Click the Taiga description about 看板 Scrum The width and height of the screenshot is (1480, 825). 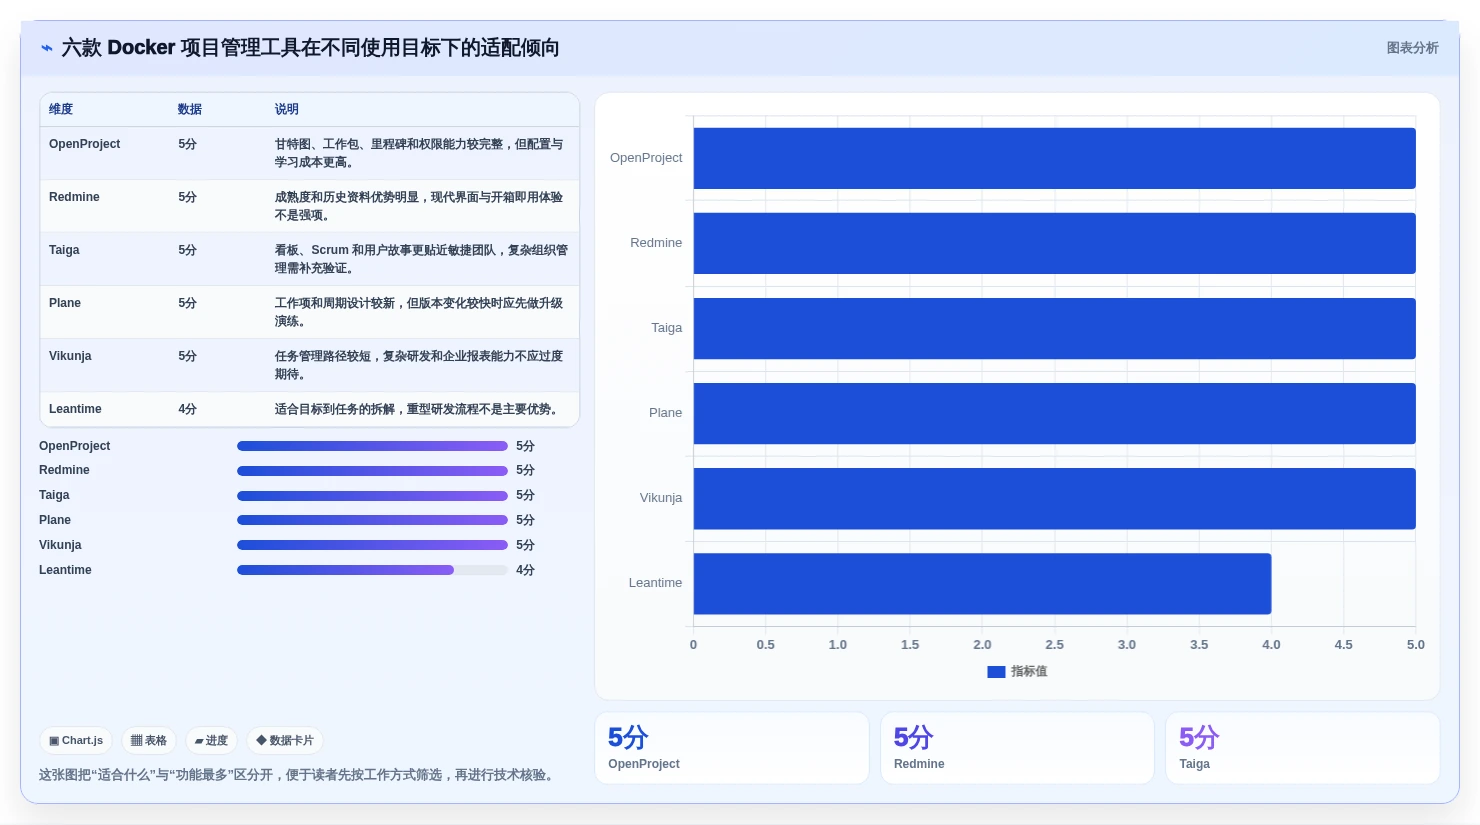(x=421, y=259)
